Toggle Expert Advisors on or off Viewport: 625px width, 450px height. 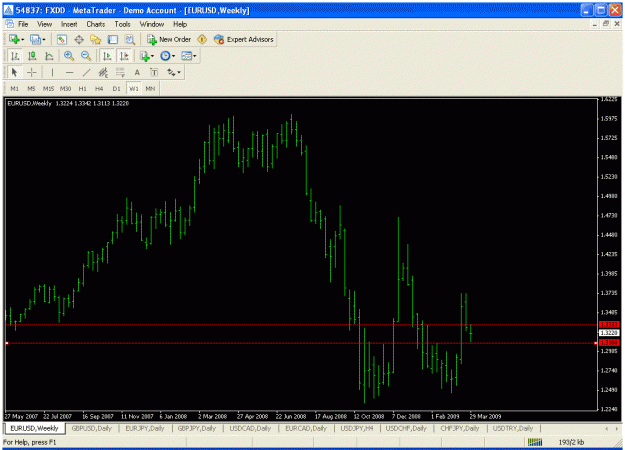(244, 39)
